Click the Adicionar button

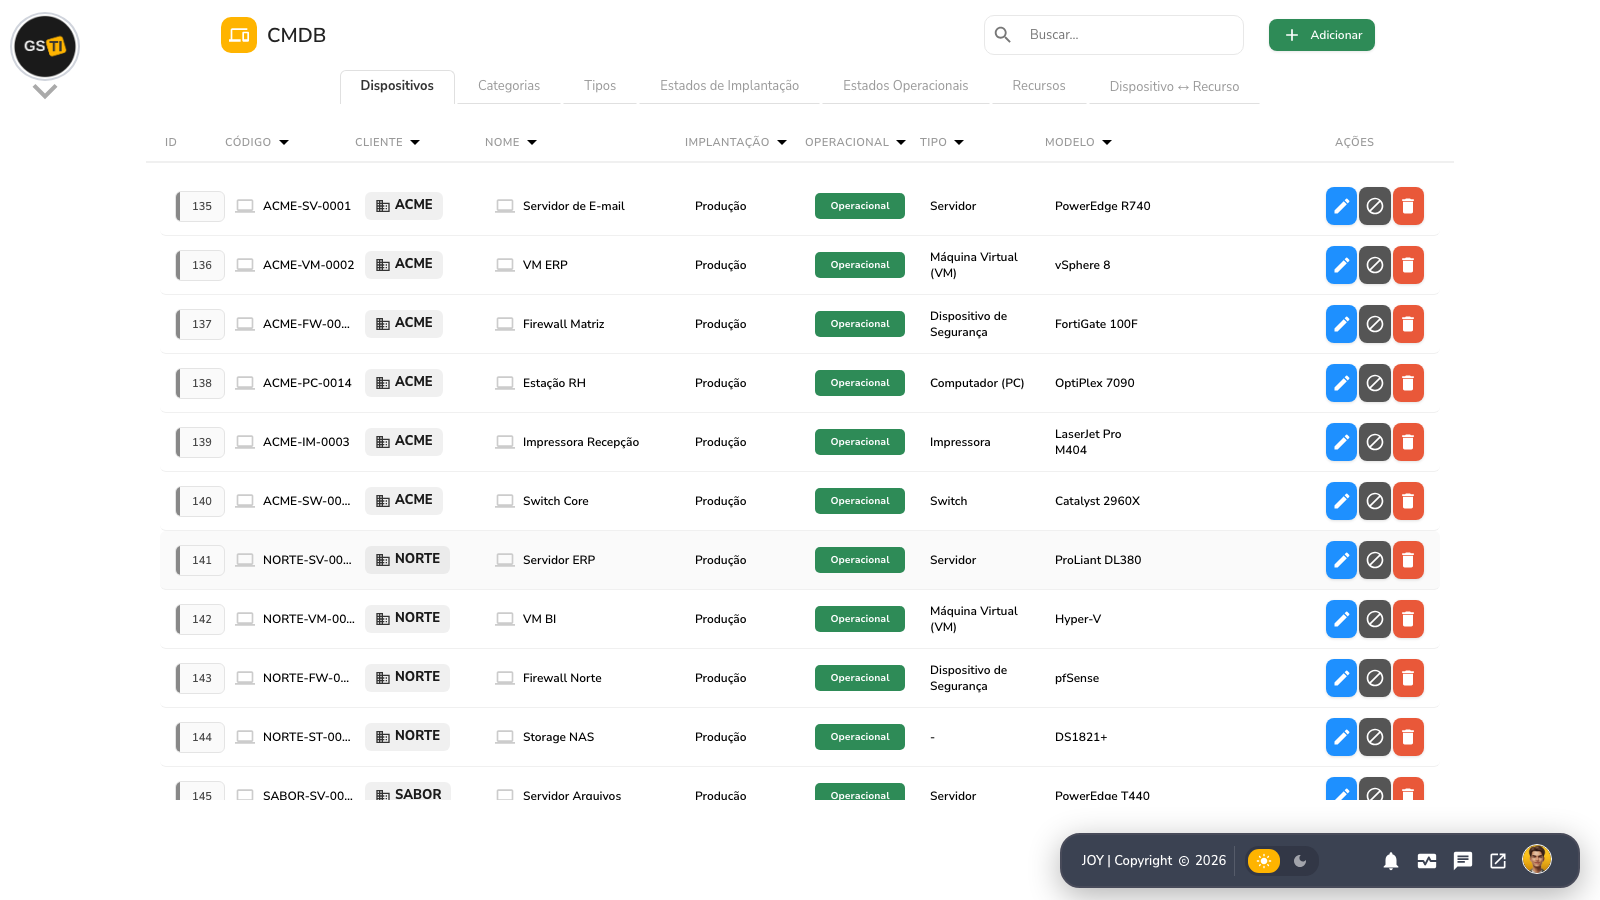pyautogui.click(x=1322, y=35)
